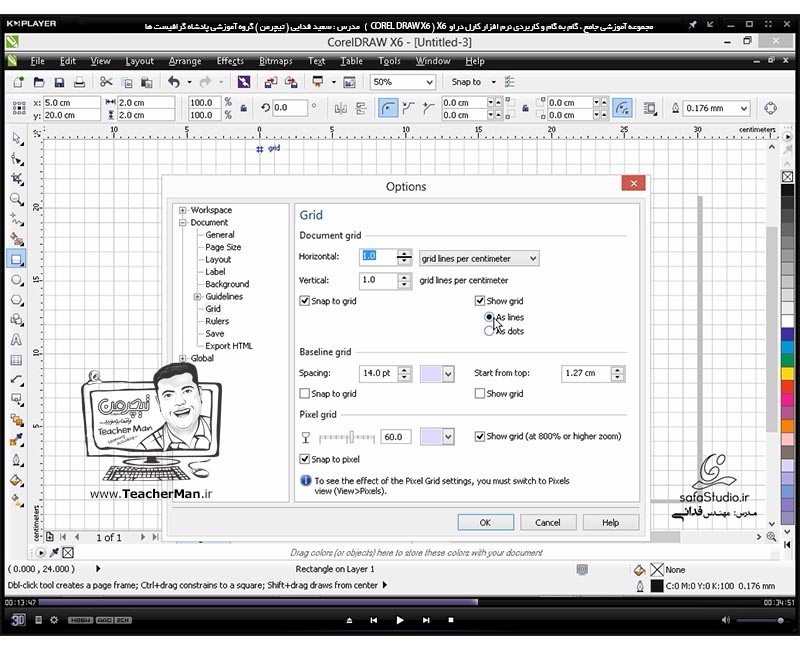
Task: Select the Color Eyedropper tool
Action: pos(17,440)
